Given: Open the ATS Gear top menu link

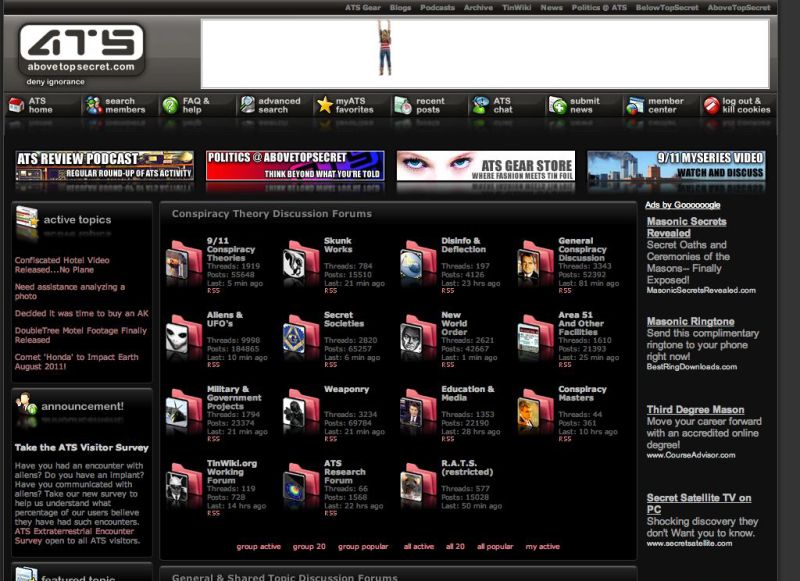Looking at the screenshot, I should 363,8.
